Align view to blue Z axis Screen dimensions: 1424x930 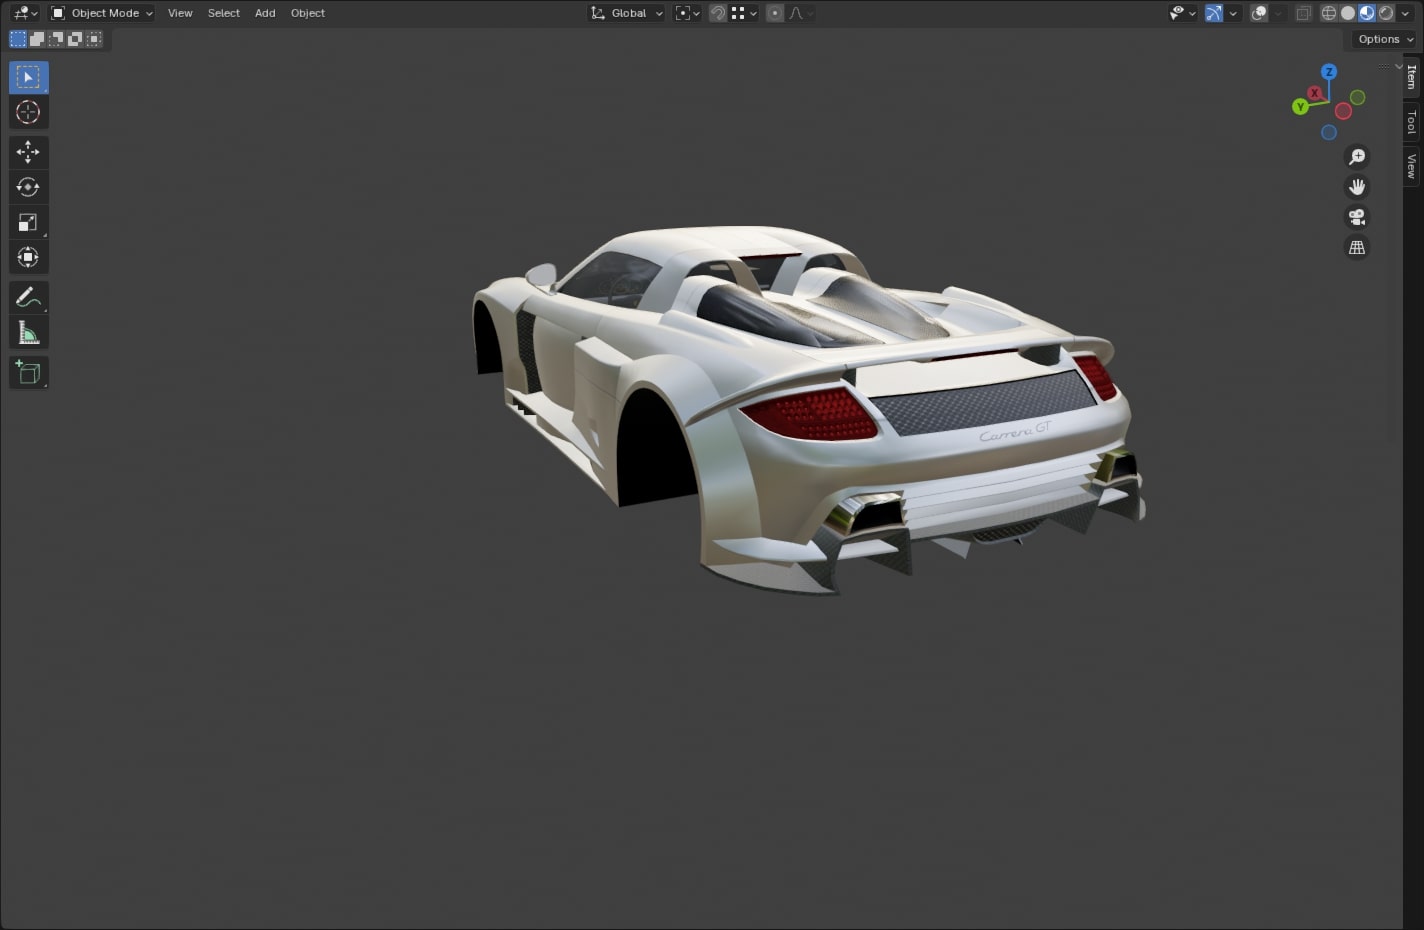(x=1329, y=72)
